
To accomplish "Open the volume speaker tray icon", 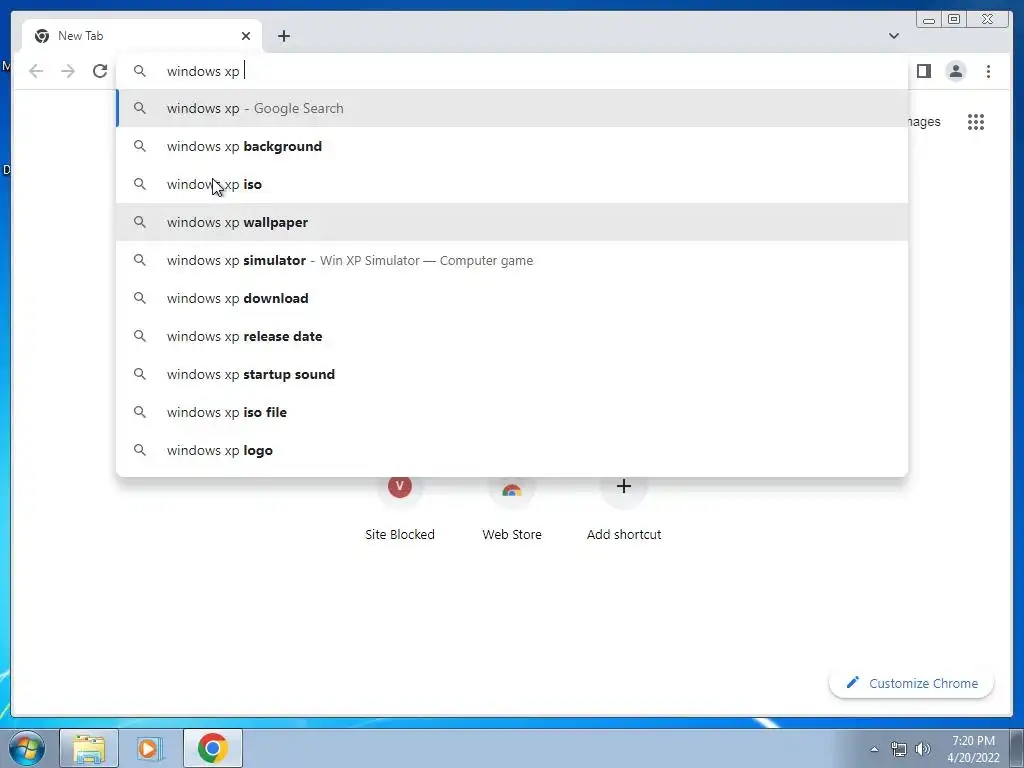I will click(x=923, y=749).
